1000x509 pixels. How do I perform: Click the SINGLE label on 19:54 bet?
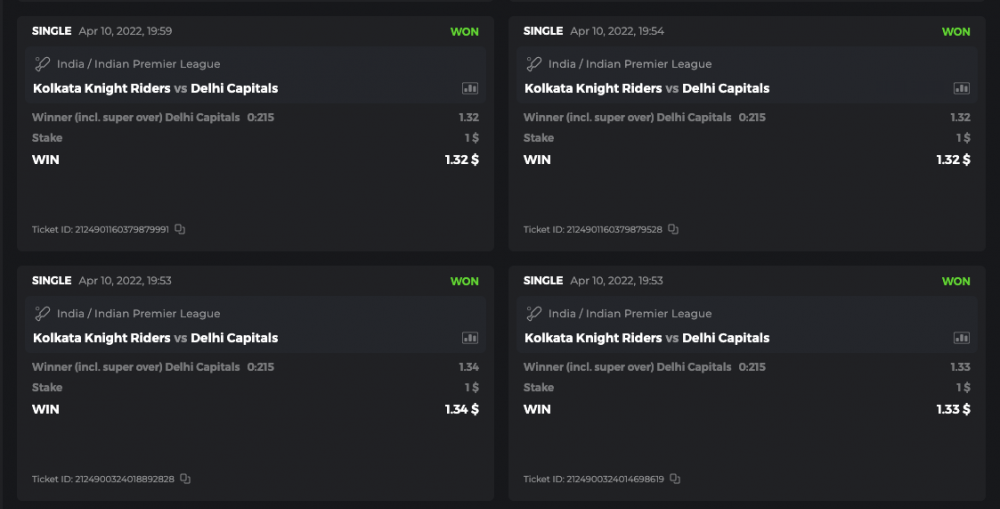coord(543,31)
